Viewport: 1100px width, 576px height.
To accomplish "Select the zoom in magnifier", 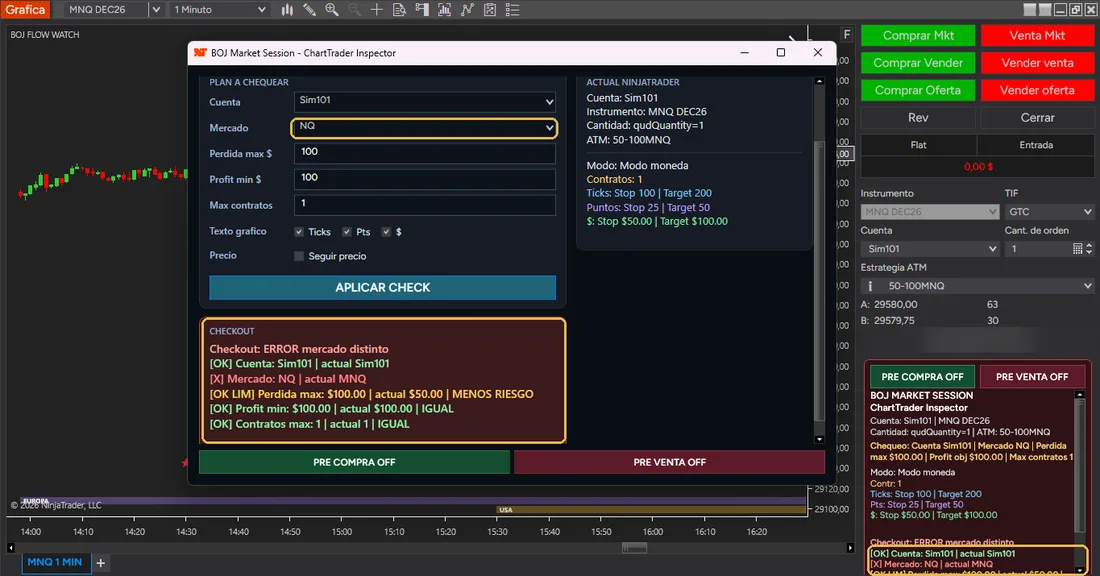I will point(332,10).
